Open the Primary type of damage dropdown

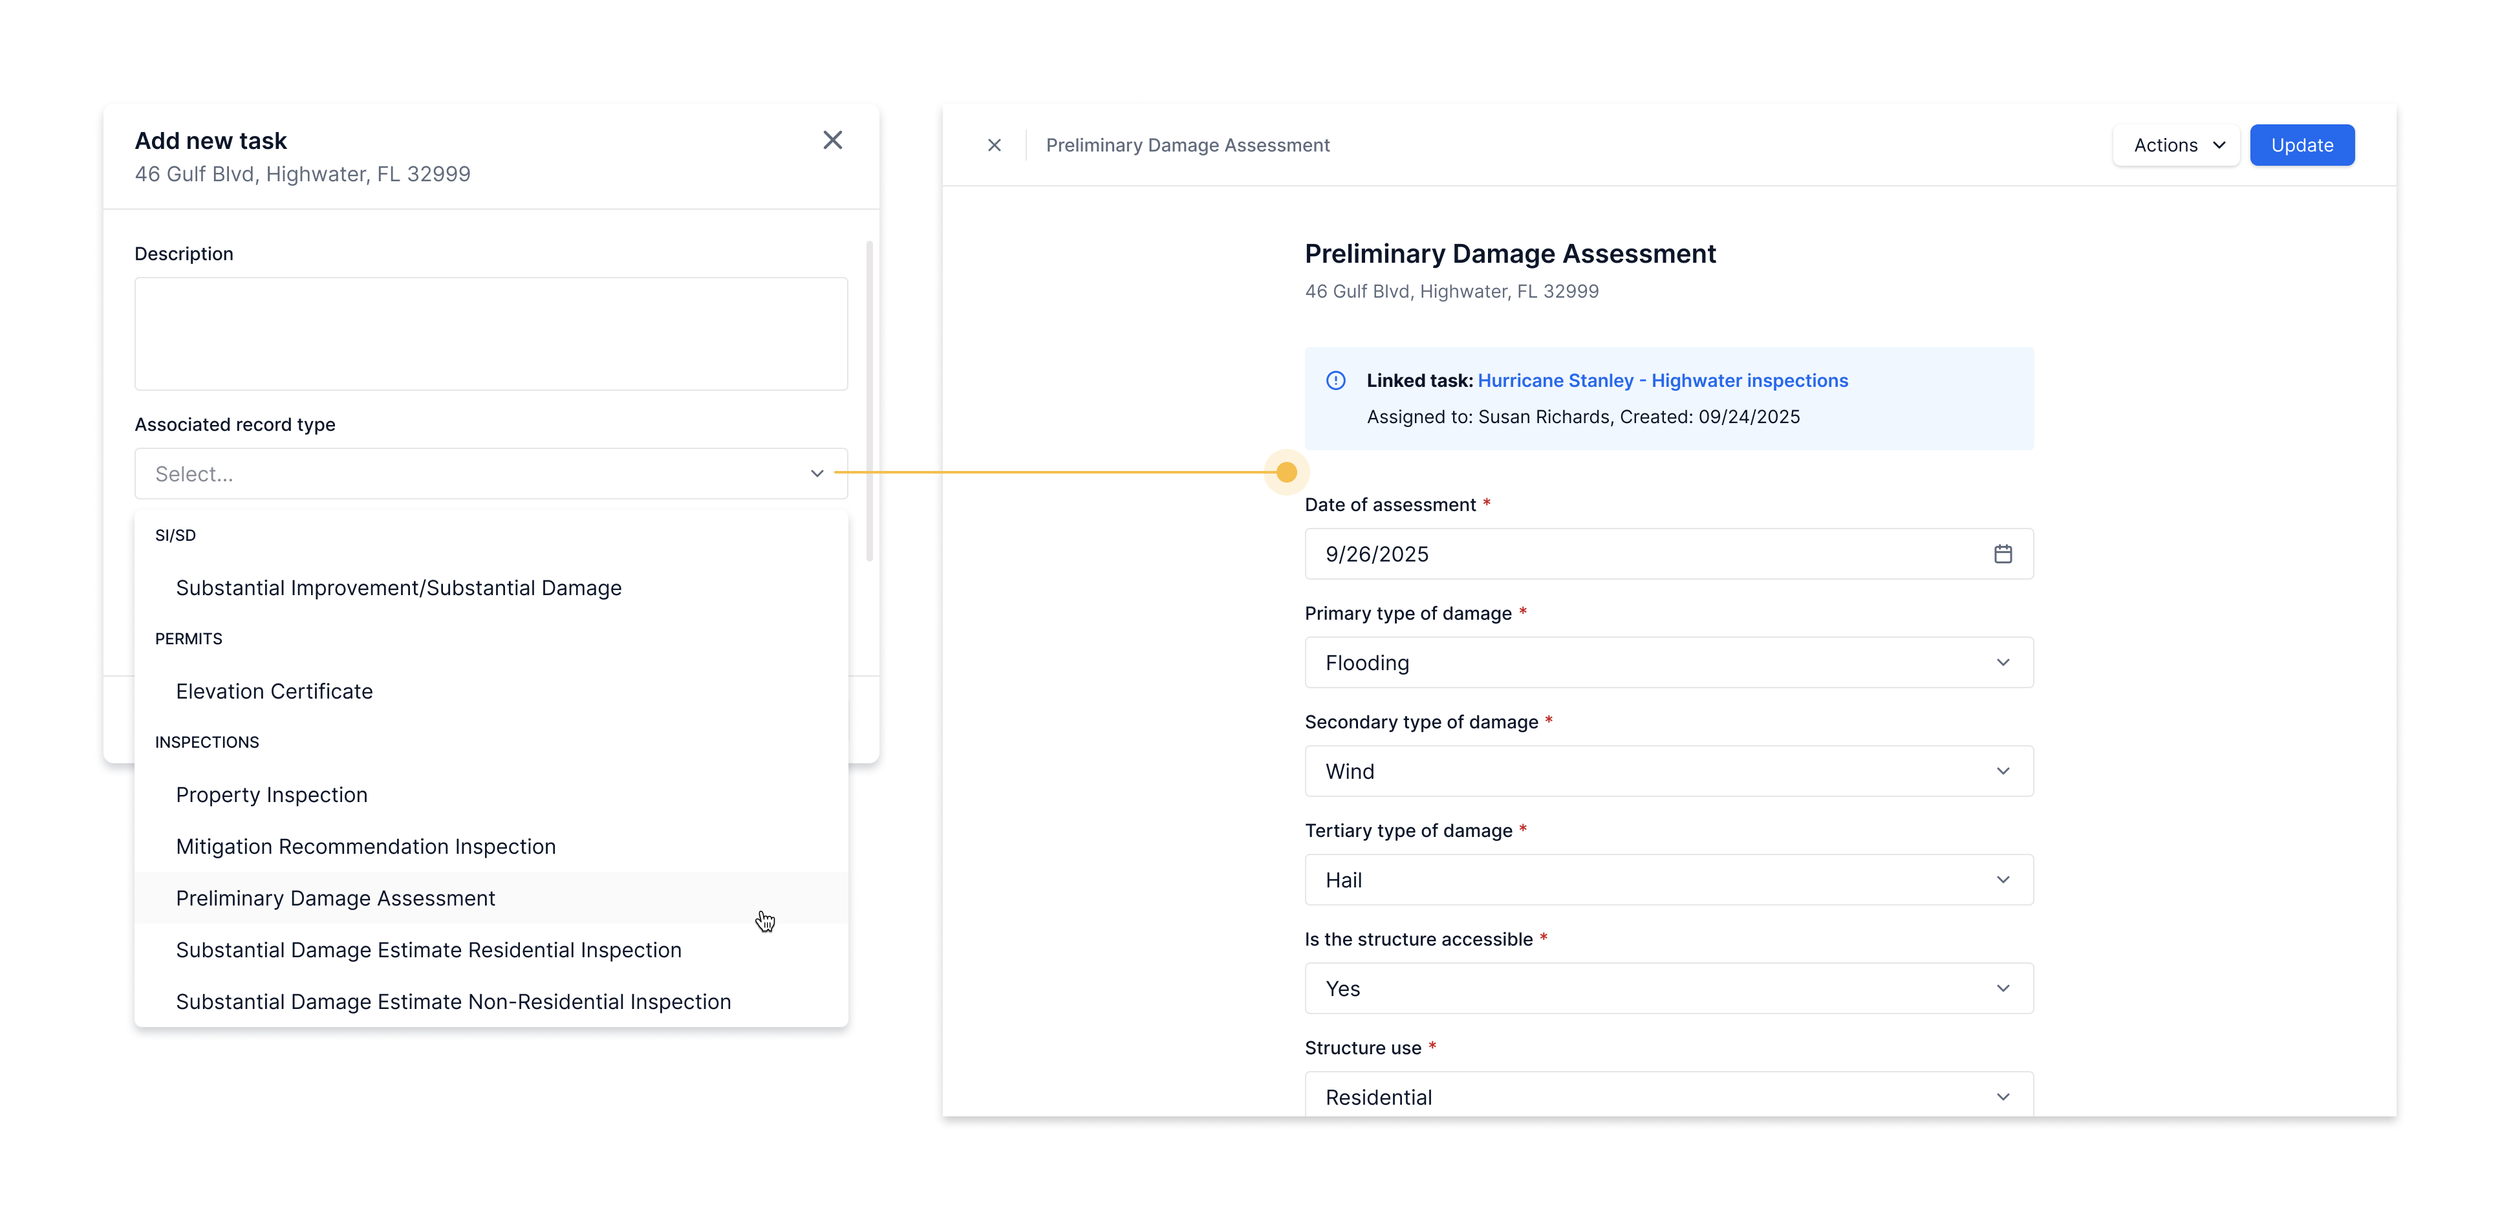pos(1668,663)
